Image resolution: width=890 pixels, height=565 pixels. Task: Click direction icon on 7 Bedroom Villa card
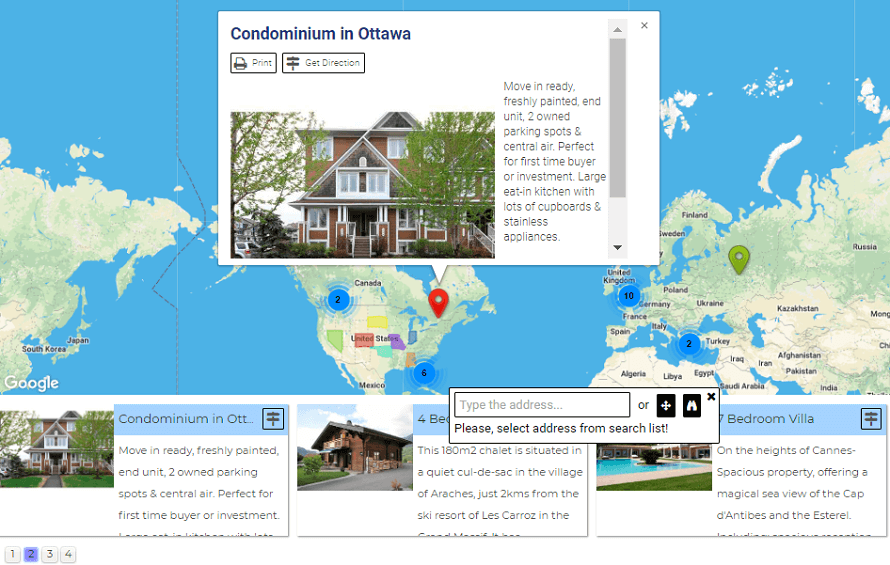tap(871, 419)
